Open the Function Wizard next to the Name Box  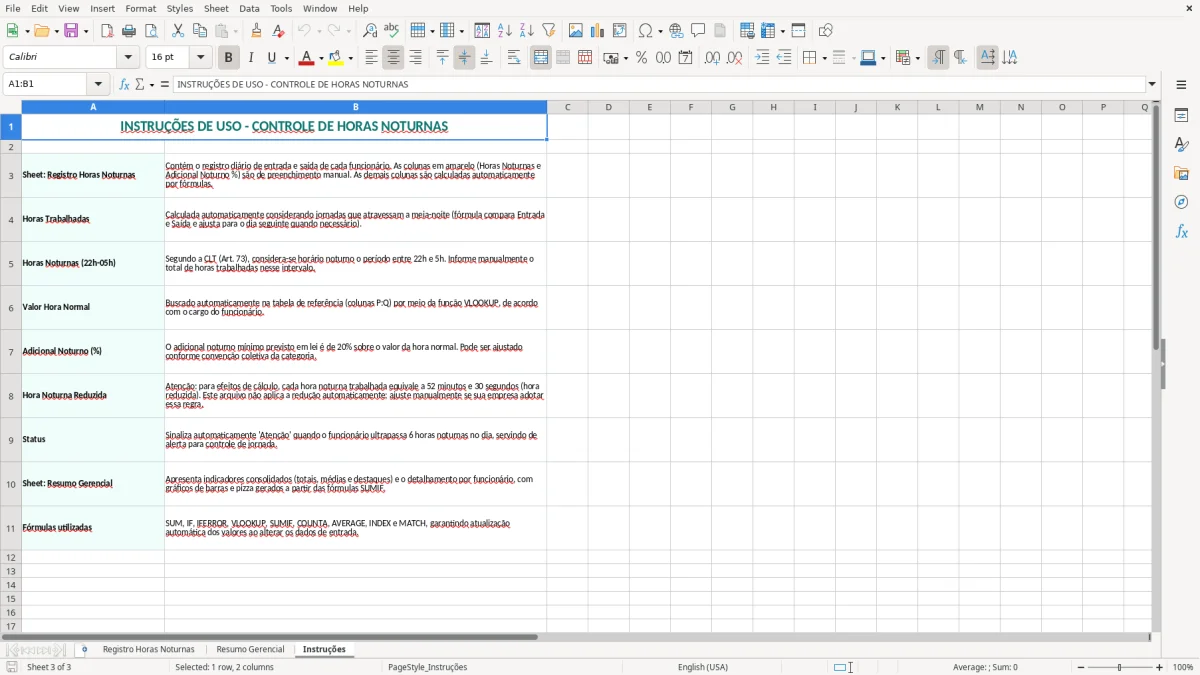pyautogui.click(x=124, y=85)
